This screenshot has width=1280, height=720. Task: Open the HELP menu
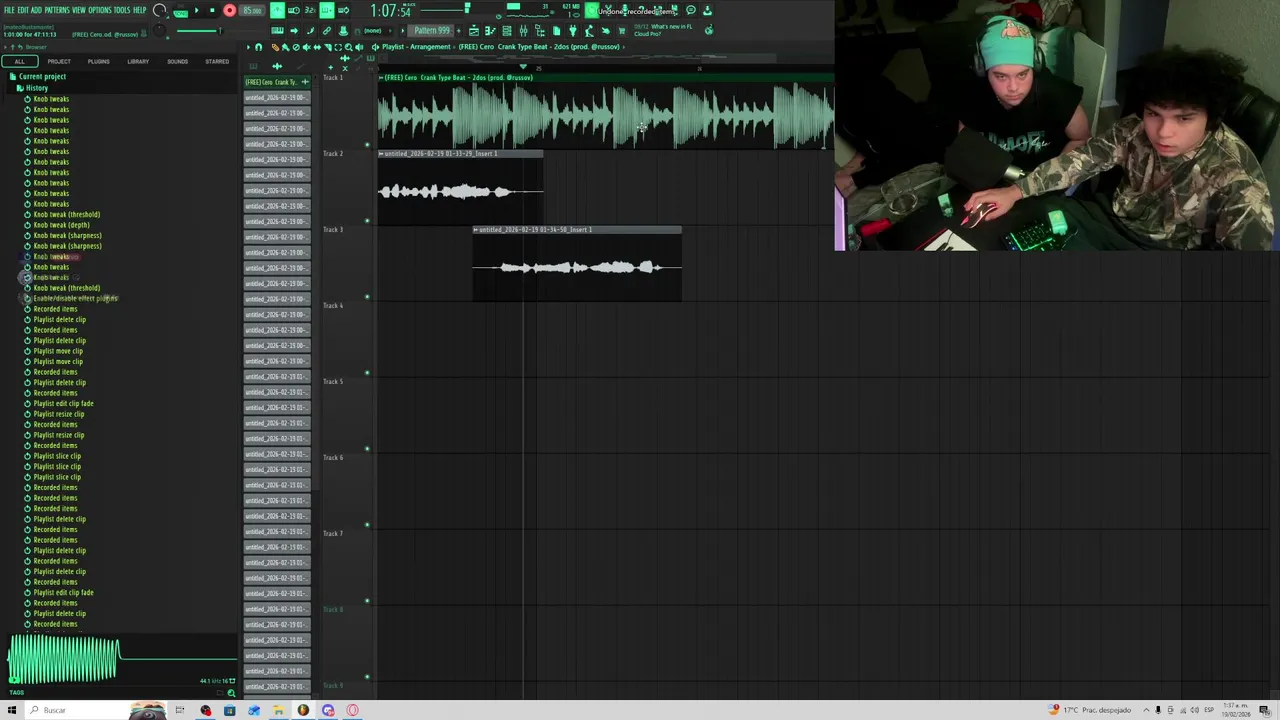pos(140,10)
